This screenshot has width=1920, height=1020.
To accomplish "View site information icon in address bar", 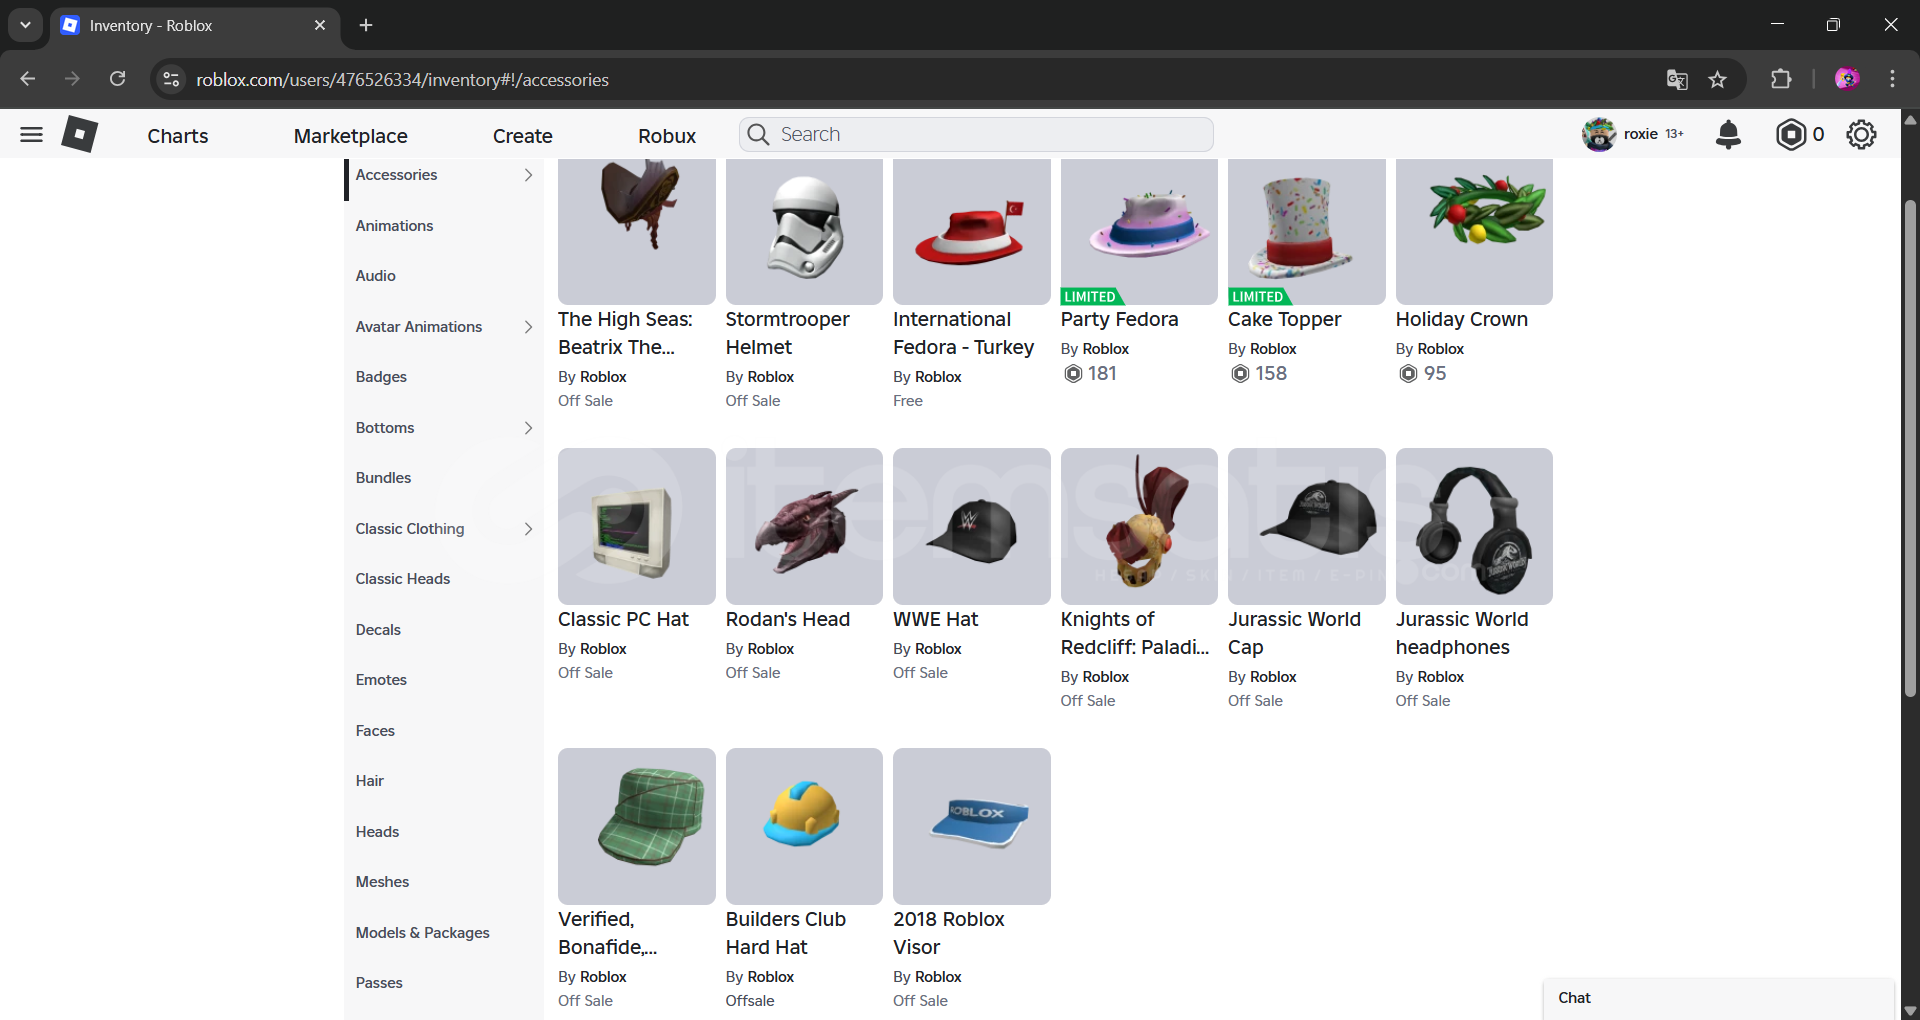I will tap(171, 79).
